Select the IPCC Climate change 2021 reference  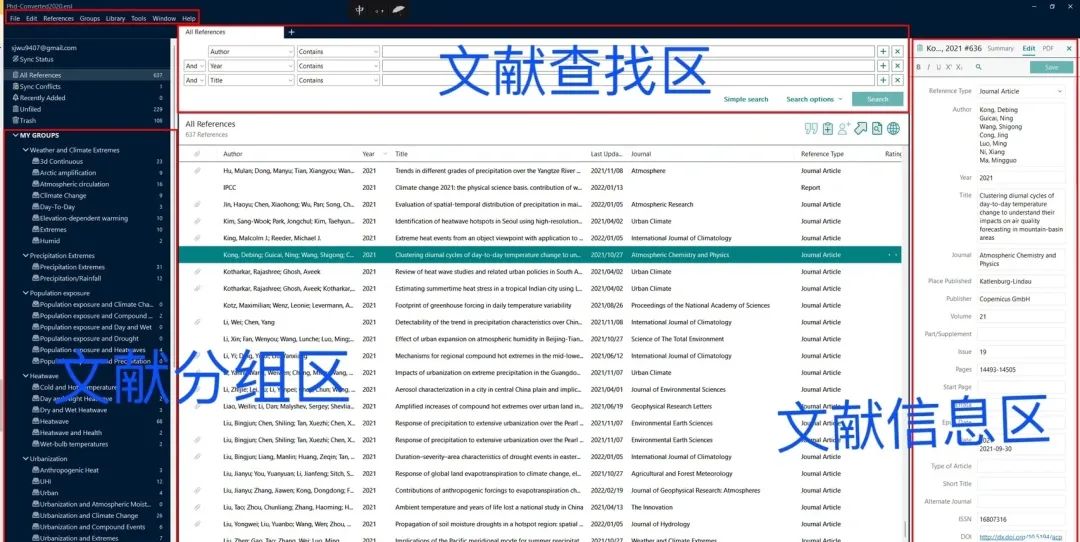coord(540,187)
